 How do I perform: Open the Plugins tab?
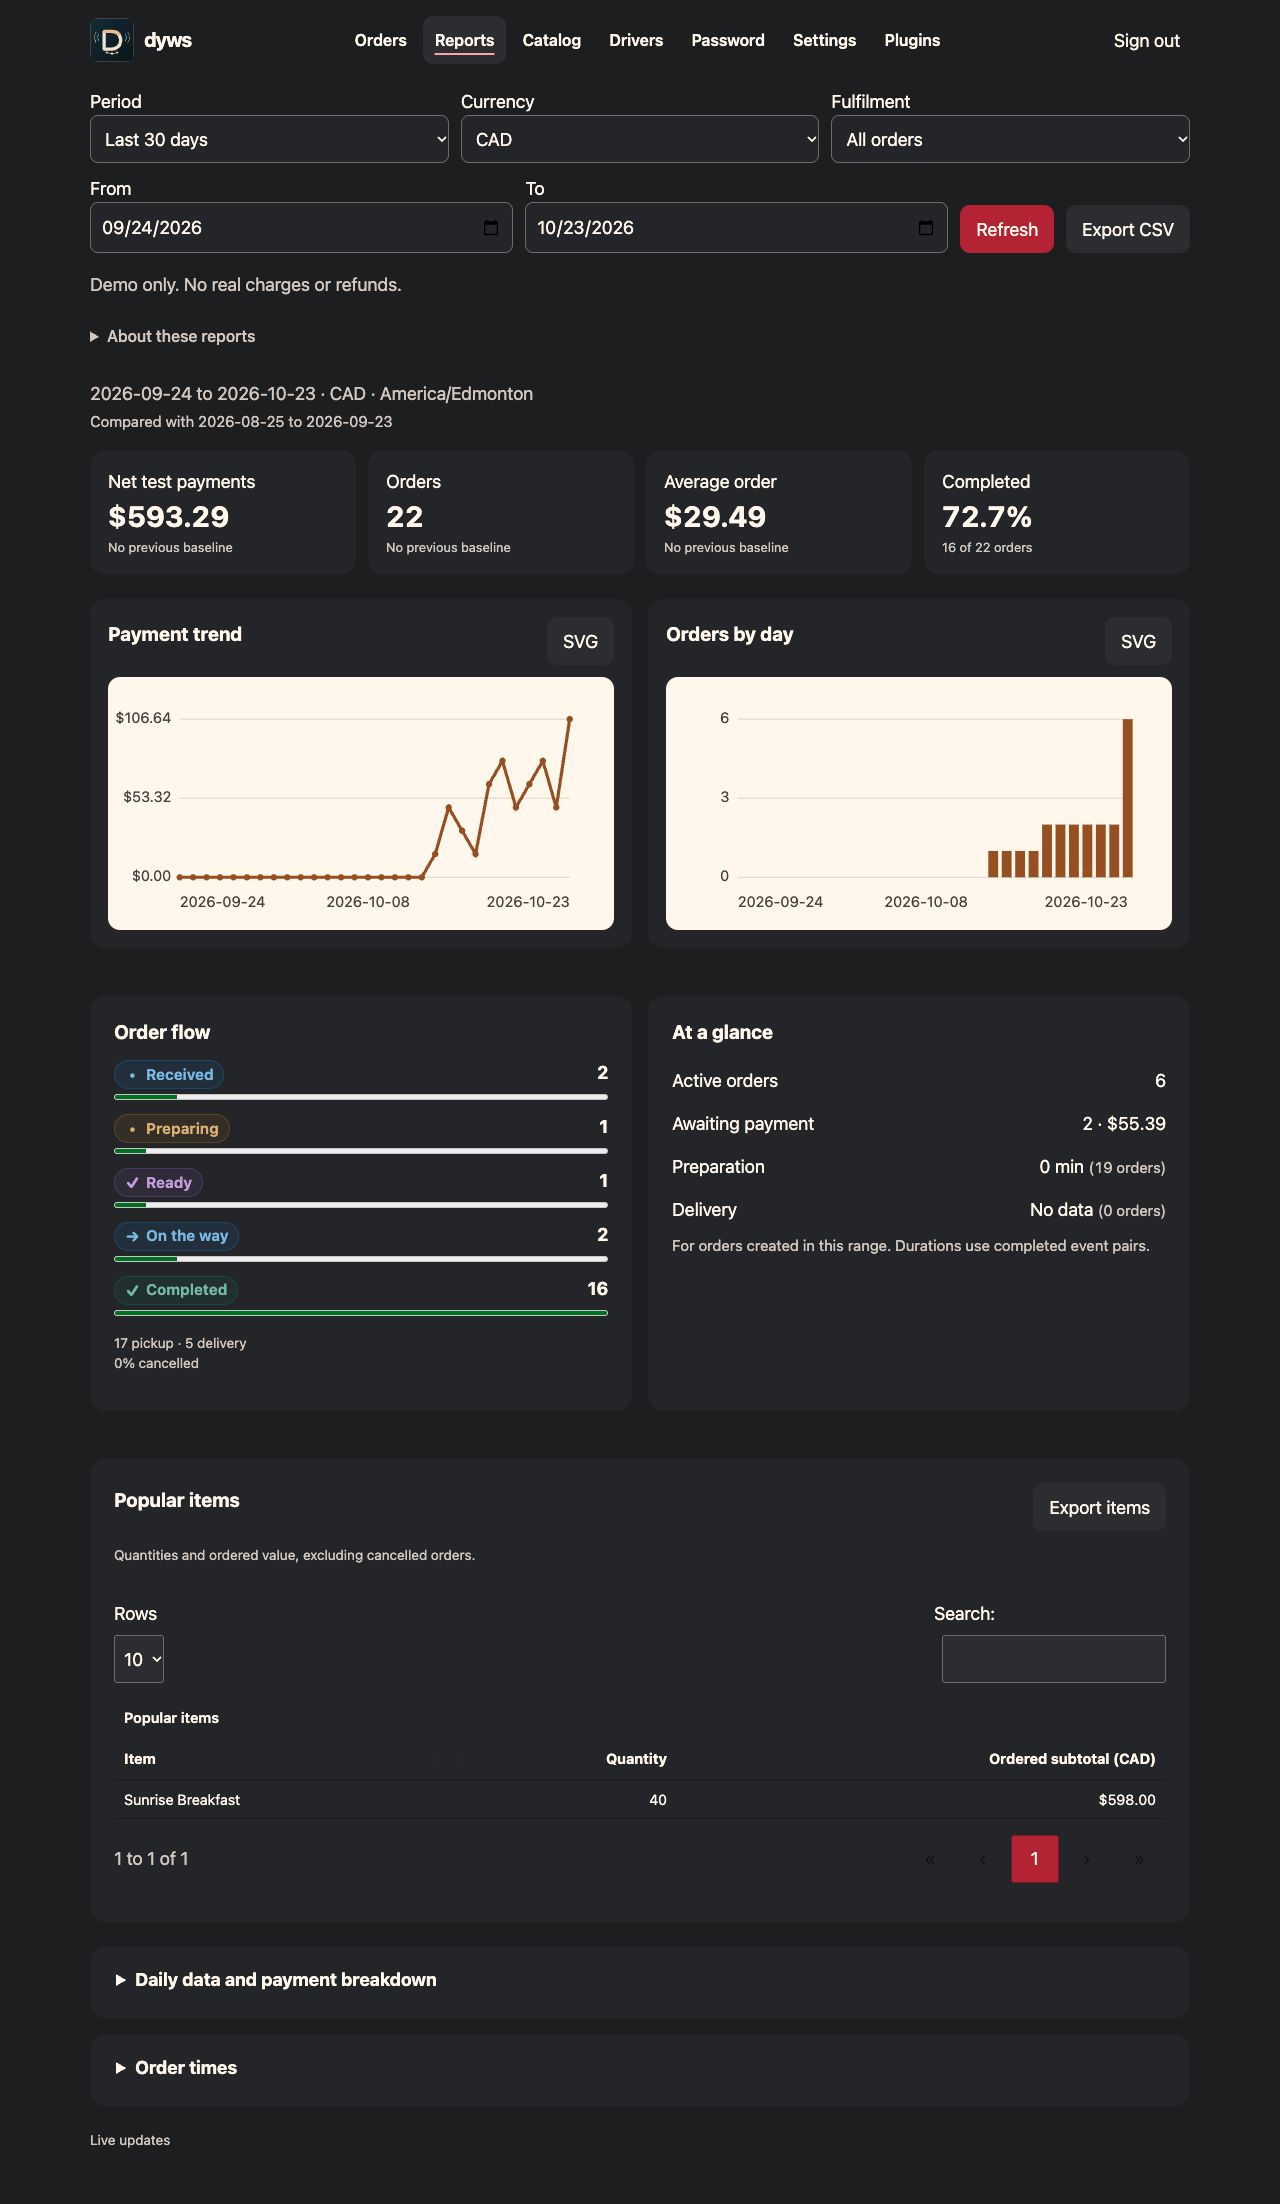pos(912,40)
